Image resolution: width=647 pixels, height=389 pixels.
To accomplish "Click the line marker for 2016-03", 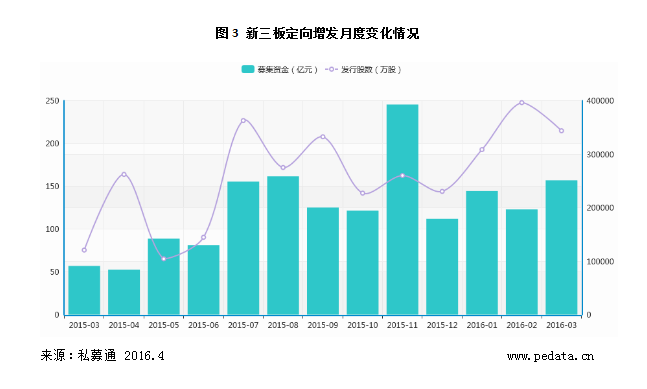I will point(561,131).
